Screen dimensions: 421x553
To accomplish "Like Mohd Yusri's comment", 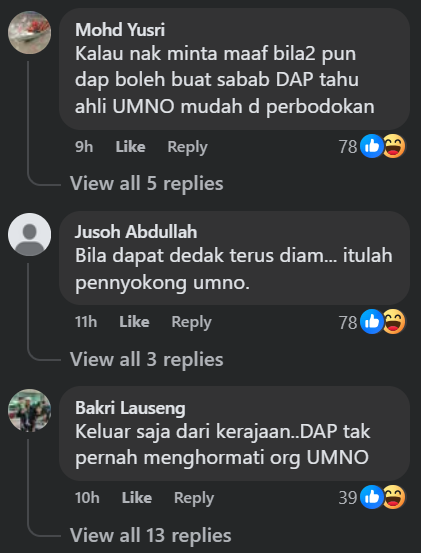I will click(x=130, y=147).
